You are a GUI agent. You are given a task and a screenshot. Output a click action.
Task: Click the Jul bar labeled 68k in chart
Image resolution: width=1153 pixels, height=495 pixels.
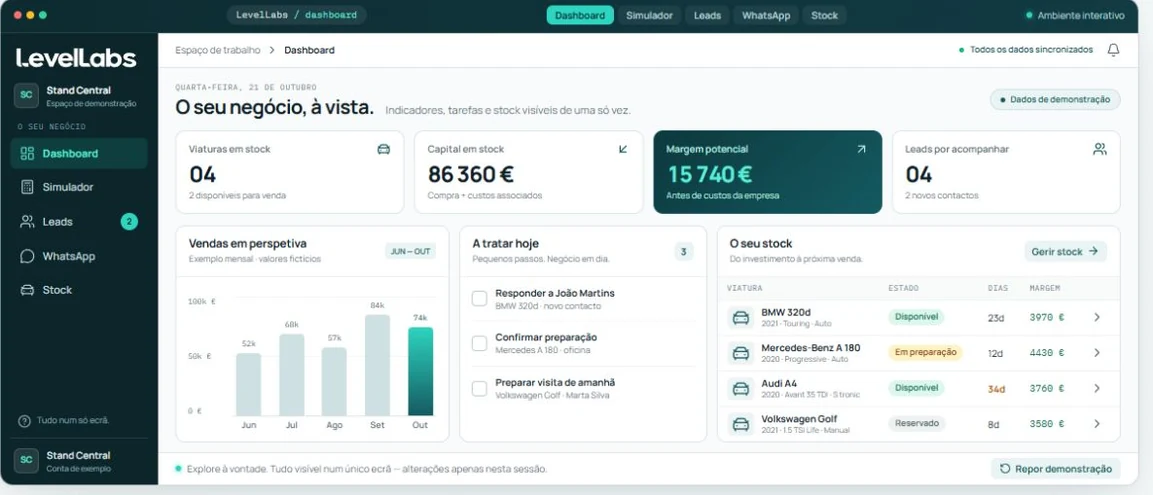pos(291,375)
